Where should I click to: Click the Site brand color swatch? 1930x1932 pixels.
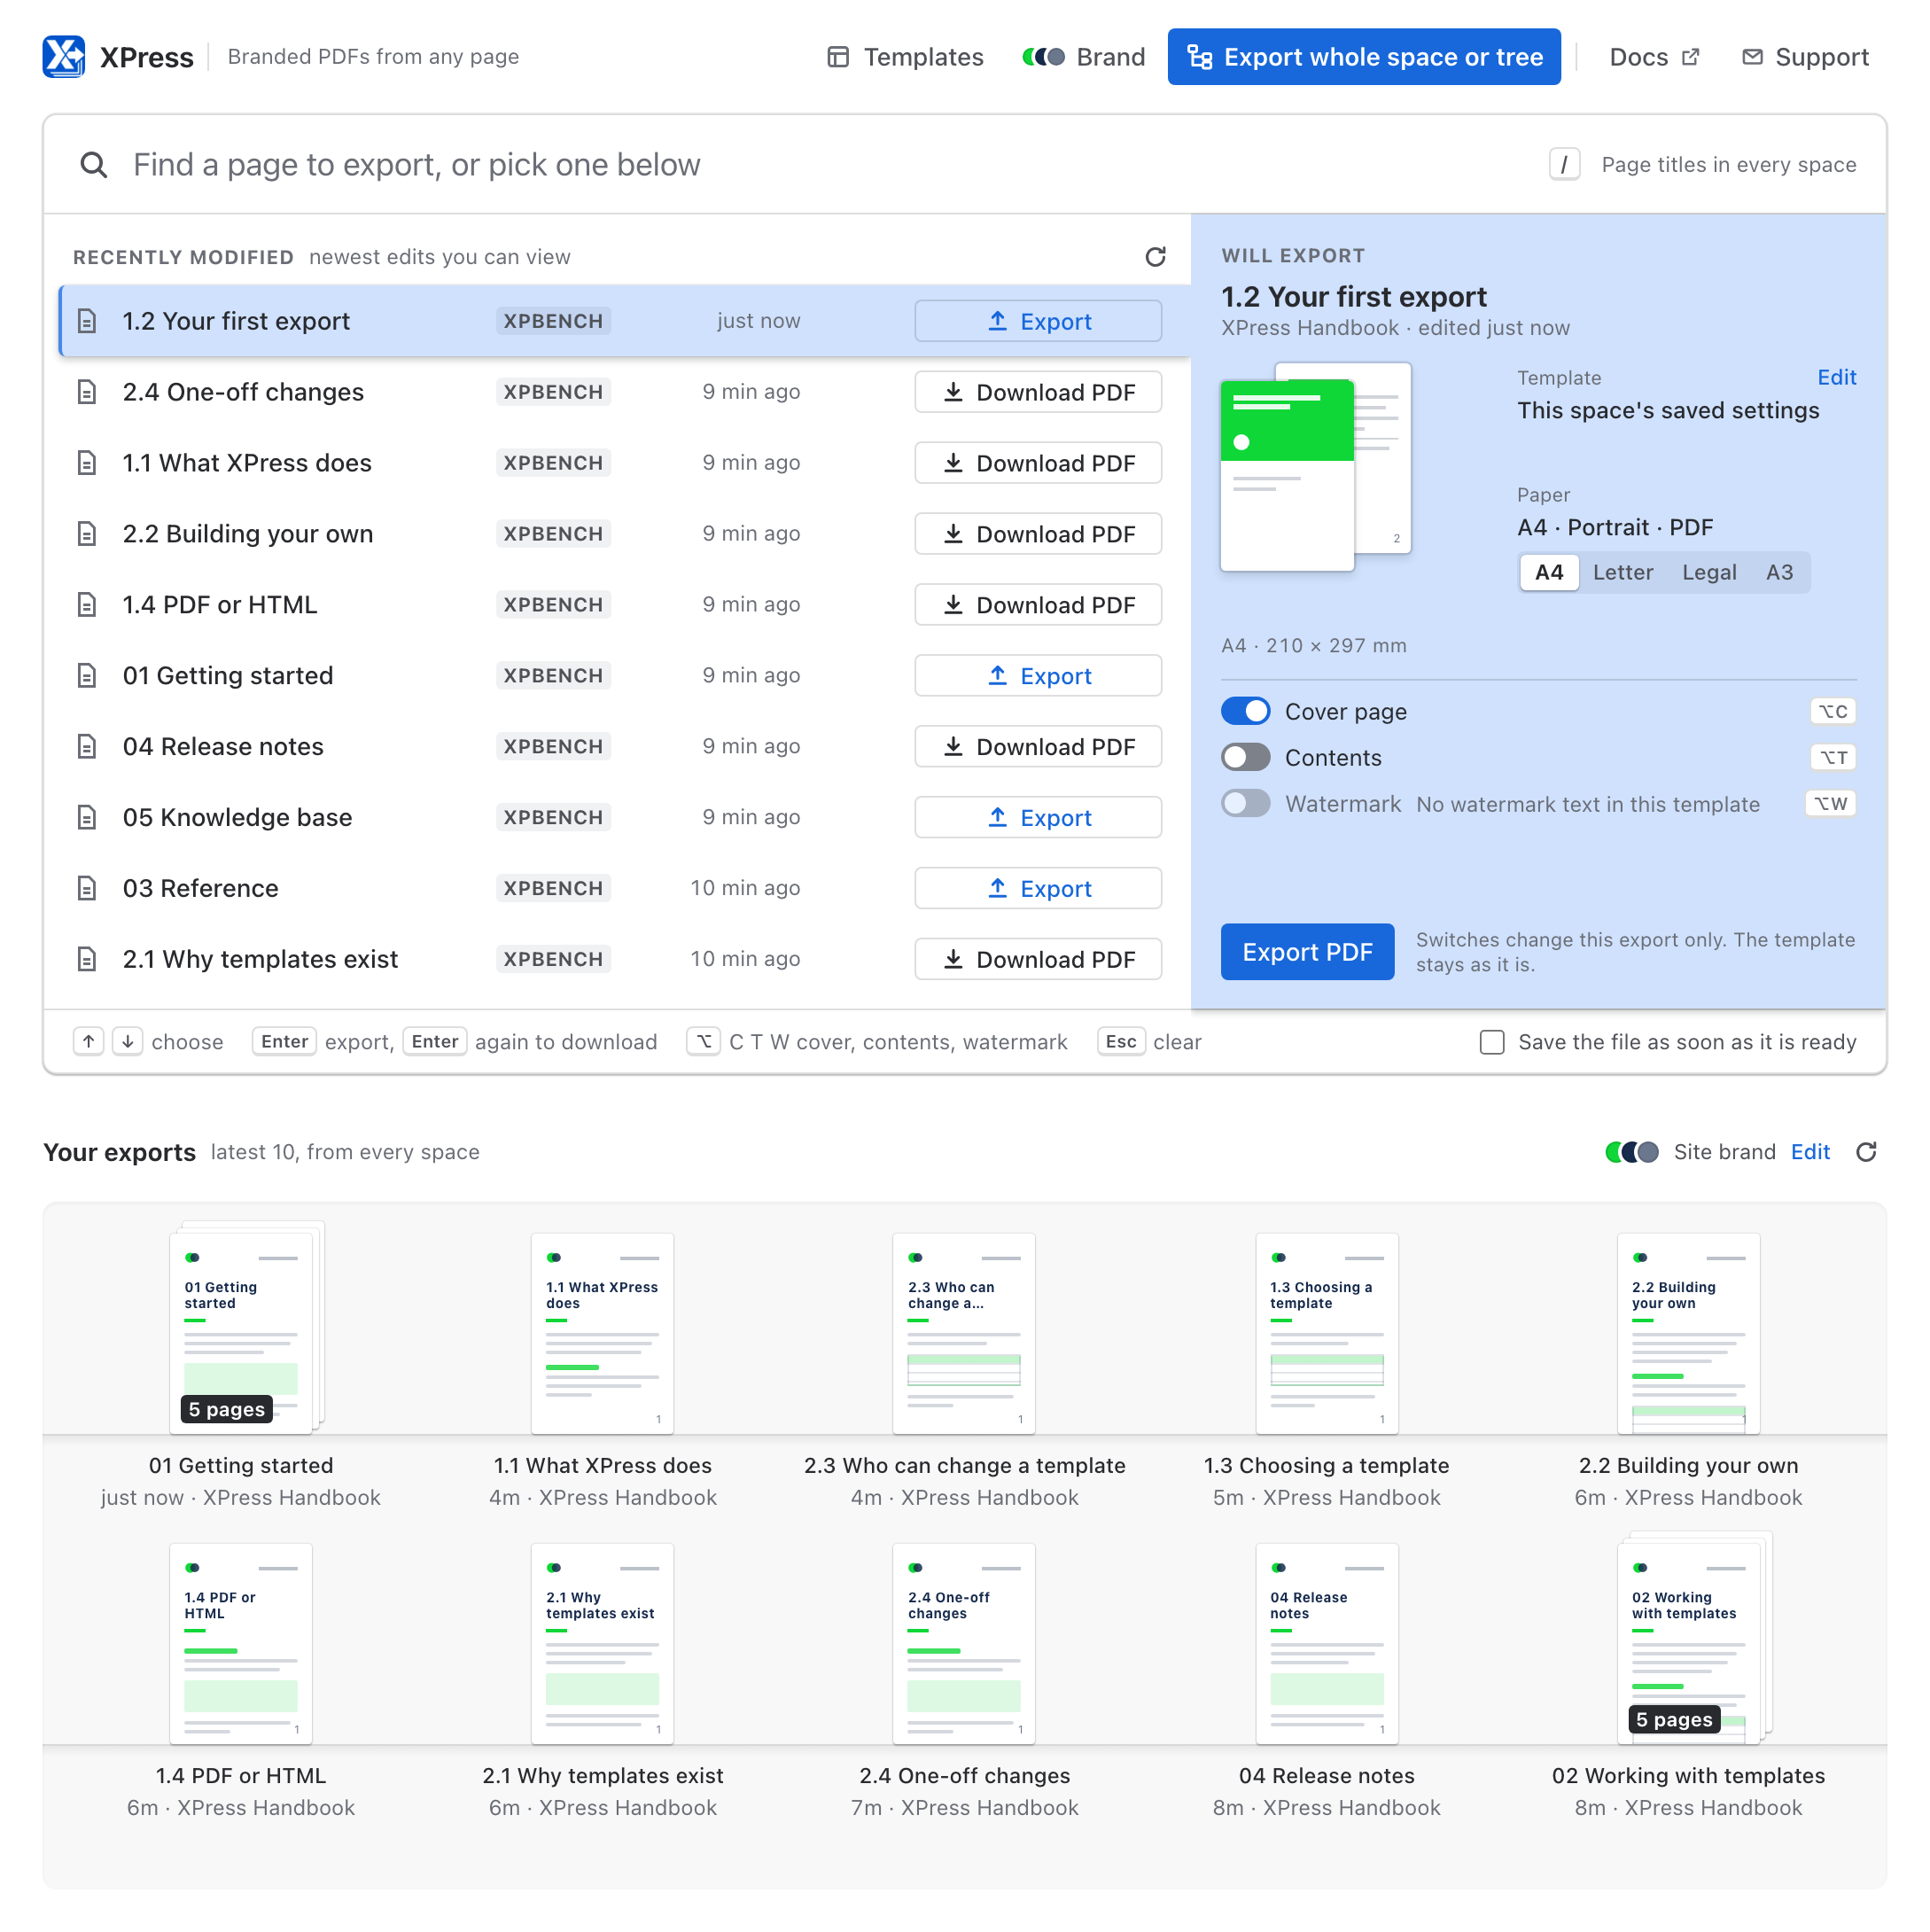[1632, 1152]
